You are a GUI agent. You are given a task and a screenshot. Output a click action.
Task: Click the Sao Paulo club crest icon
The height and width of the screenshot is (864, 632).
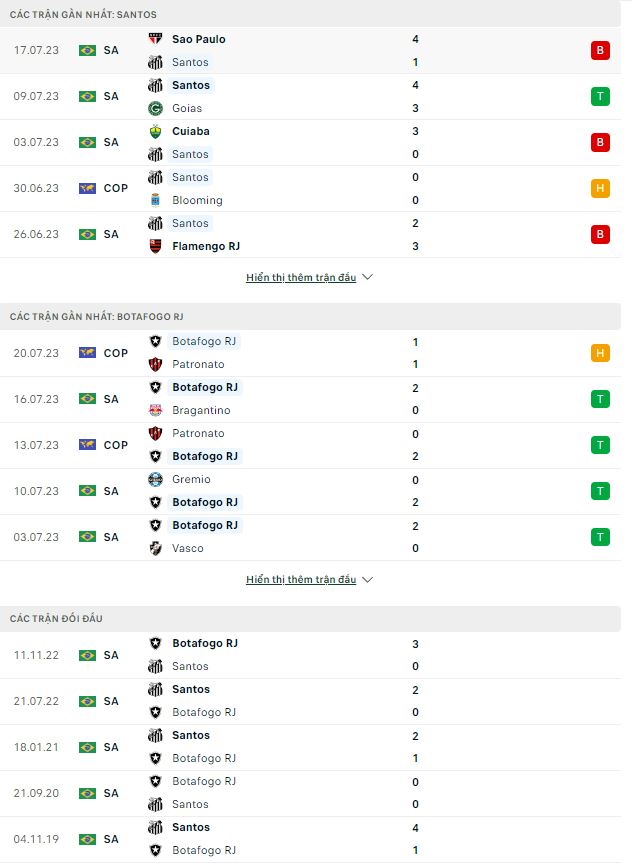pyautogui.click(x=155, y=39)
